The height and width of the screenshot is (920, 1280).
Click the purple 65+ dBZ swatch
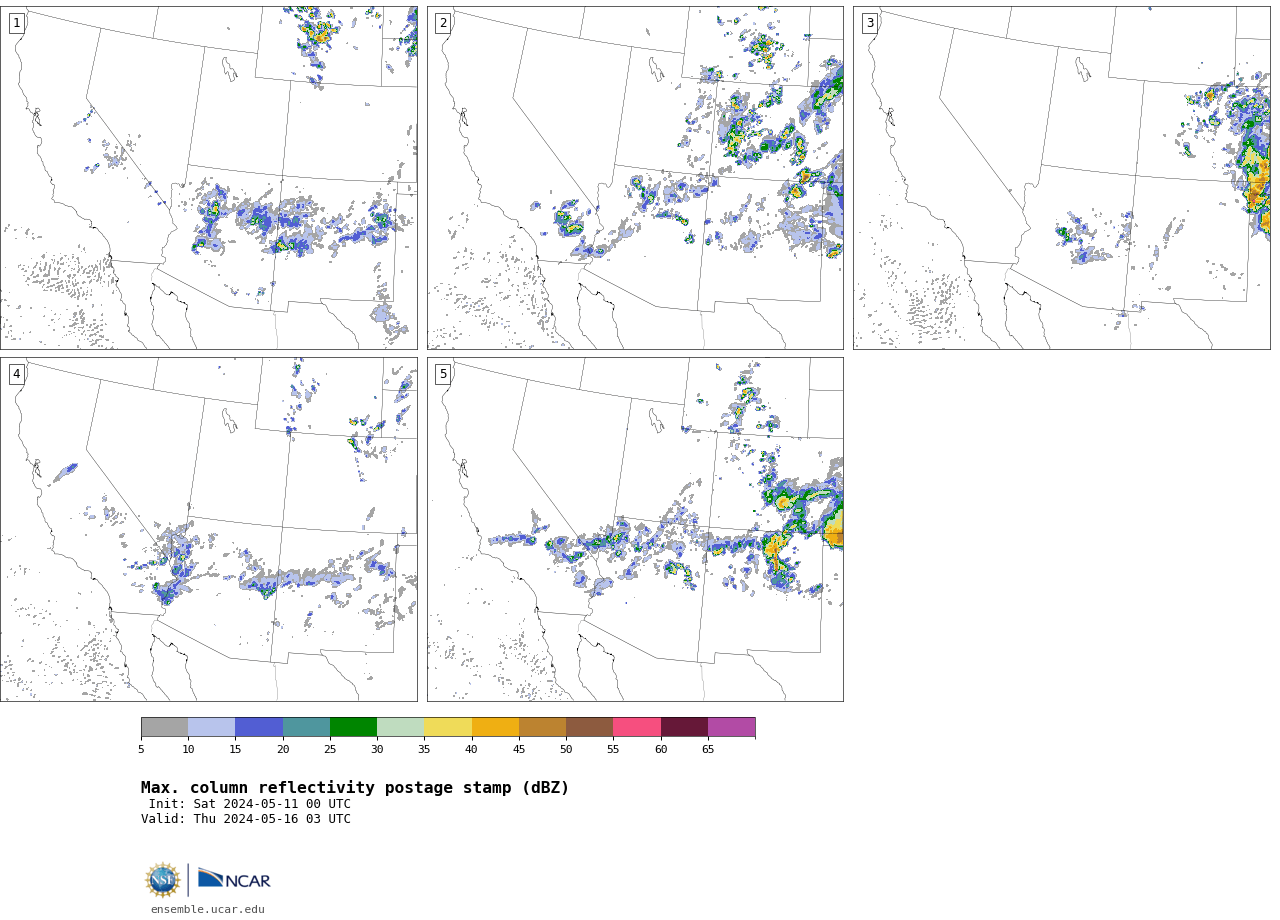pos(731,727)
